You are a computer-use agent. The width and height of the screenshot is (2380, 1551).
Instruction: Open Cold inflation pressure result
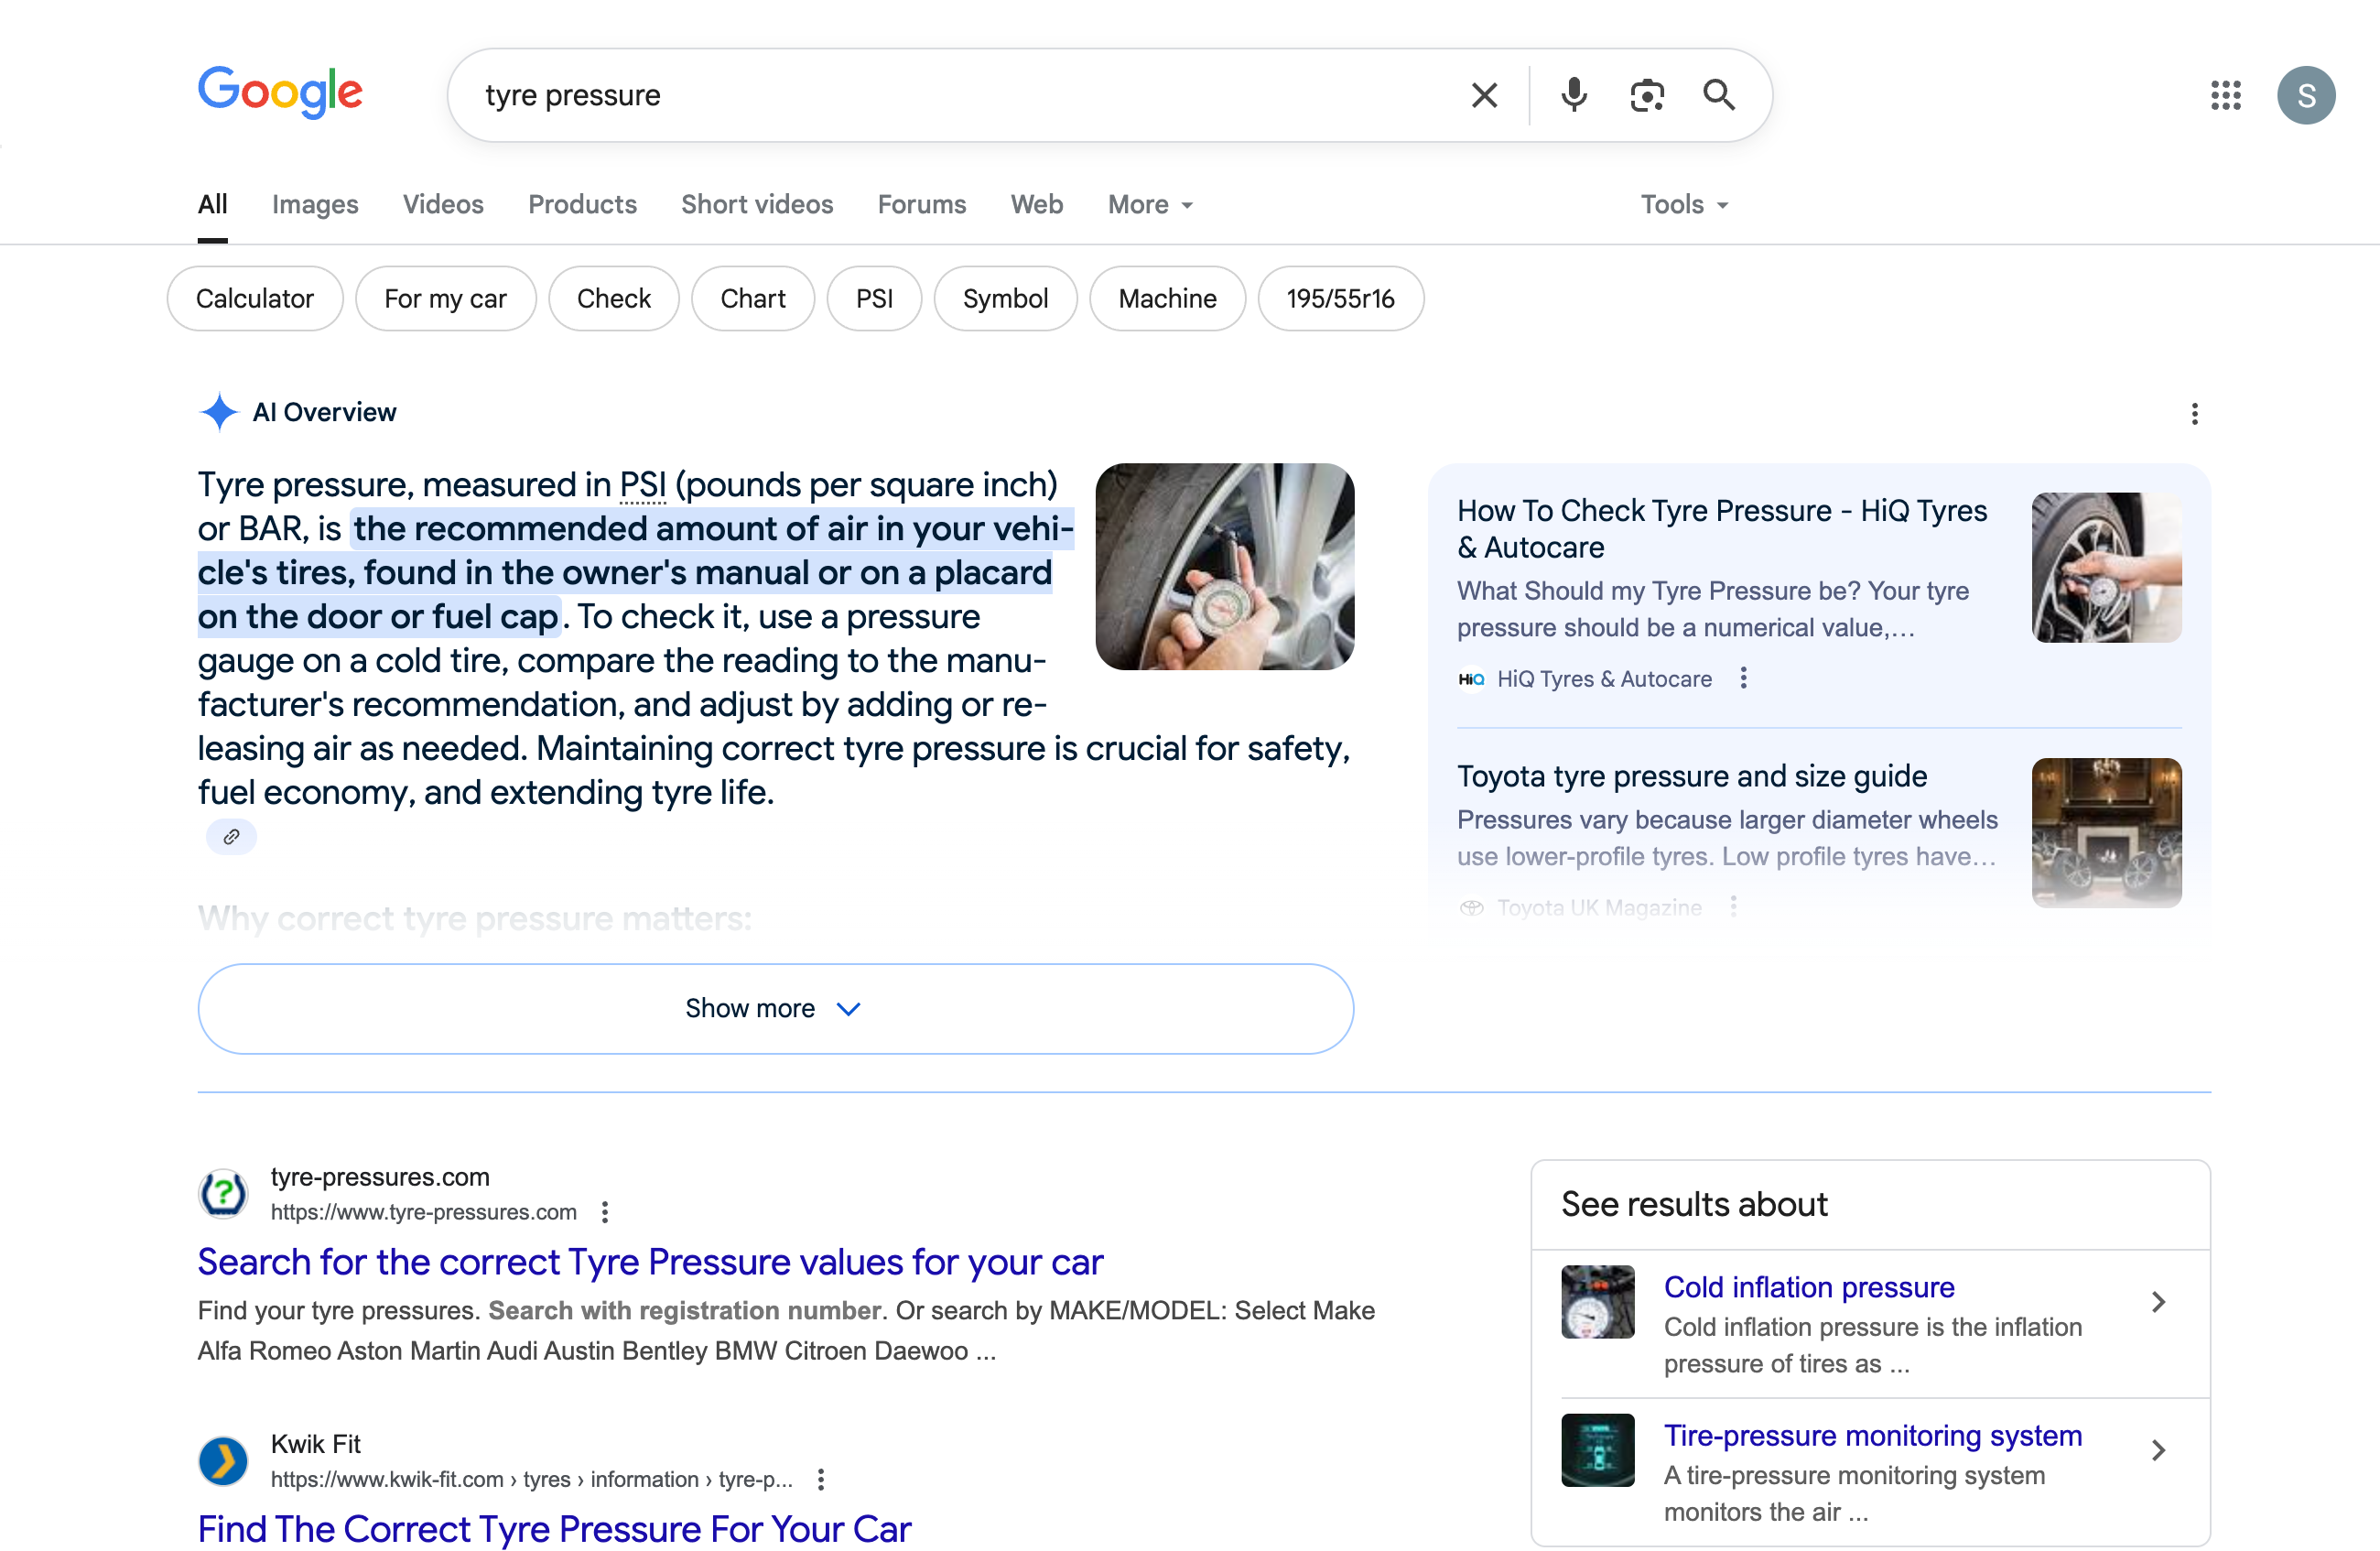click(x=1809, y=1287)
